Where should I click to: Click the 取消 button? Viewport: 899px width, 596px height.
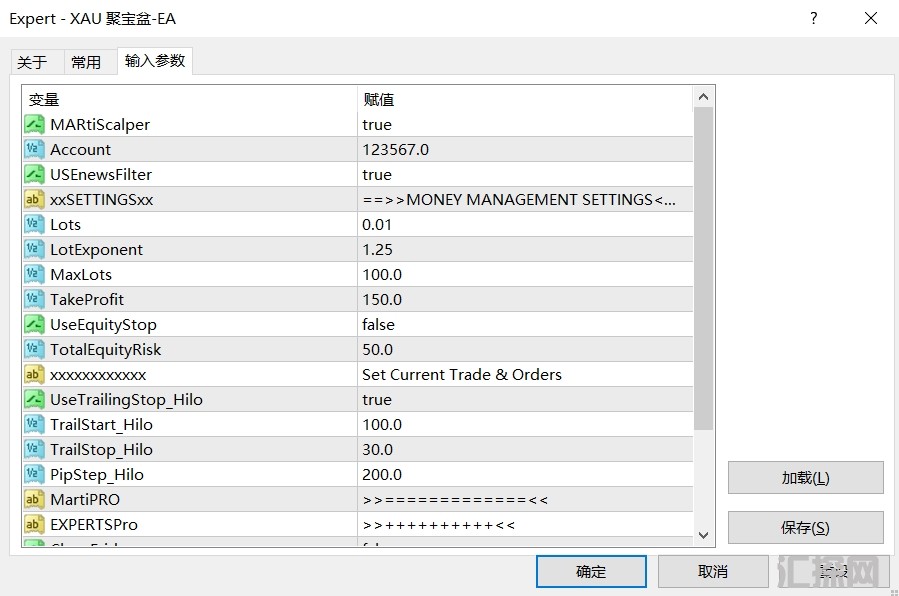coord(713,571)
